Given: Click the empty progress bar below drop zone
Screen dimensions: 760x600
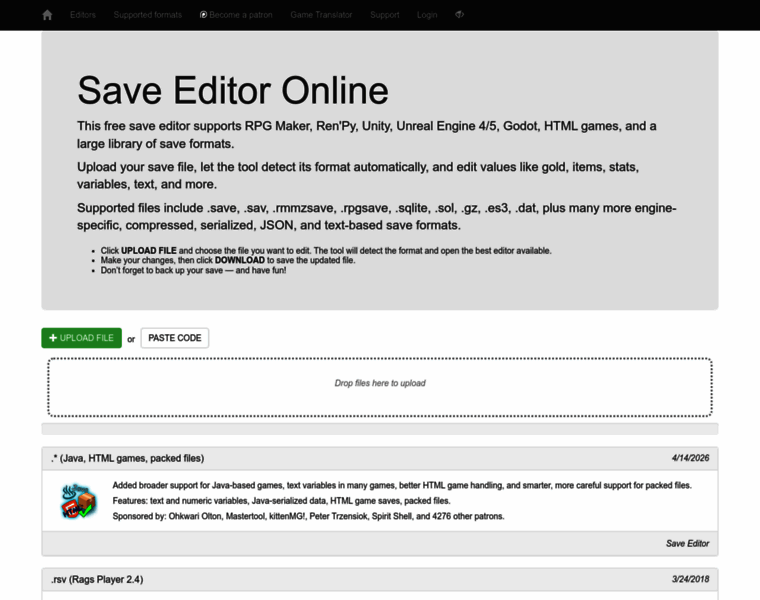Looking at the screenshot, I should (380, 429).
